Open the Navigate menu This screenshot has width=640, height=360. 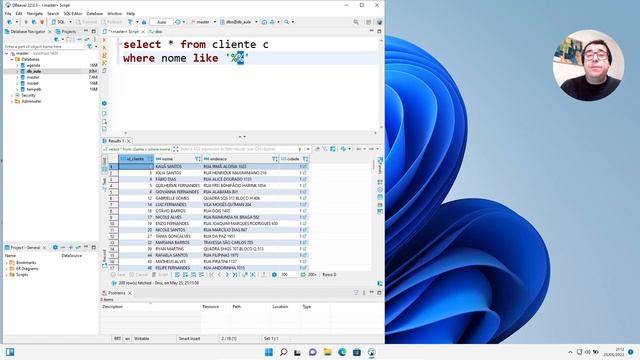[34, 13]
